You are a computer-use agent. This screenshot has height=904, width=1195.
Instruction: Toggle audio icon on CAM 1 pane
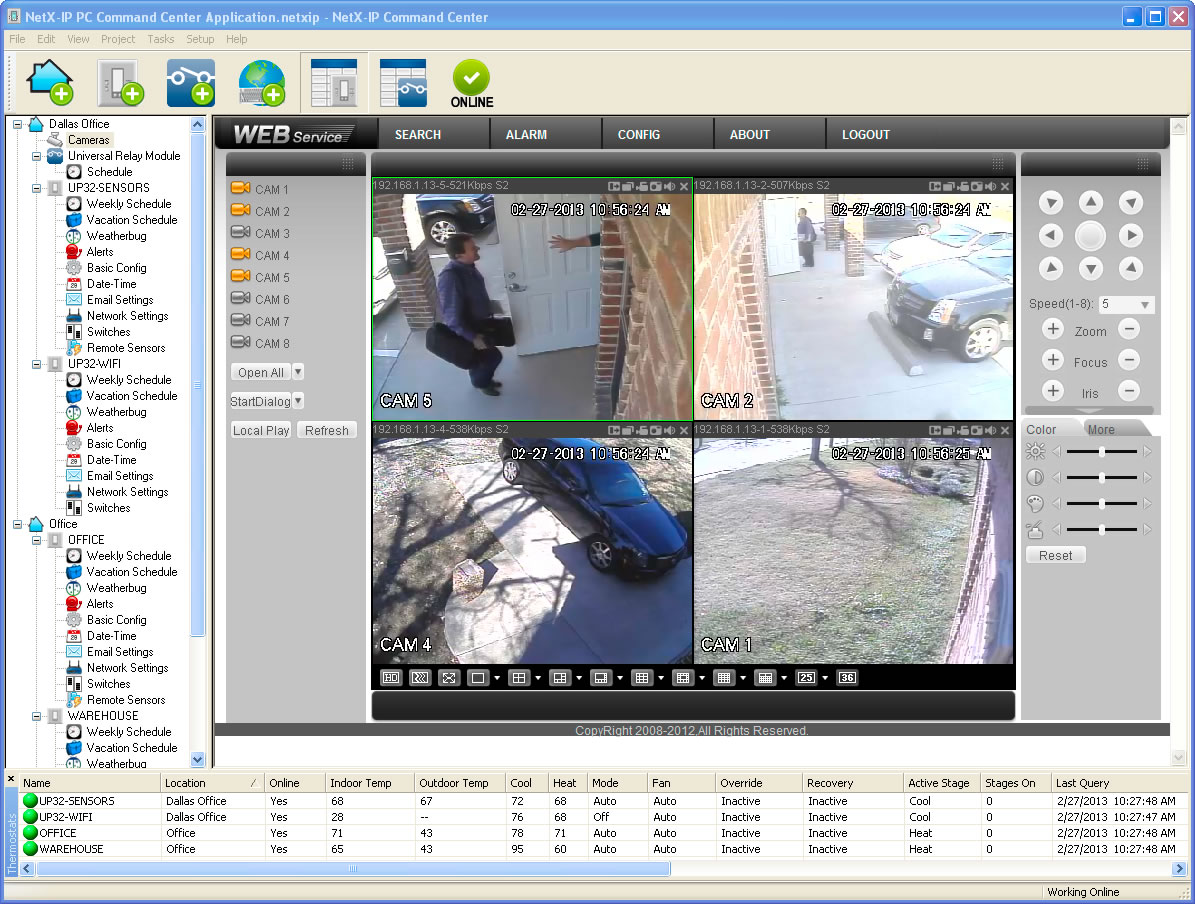(991, 430)
